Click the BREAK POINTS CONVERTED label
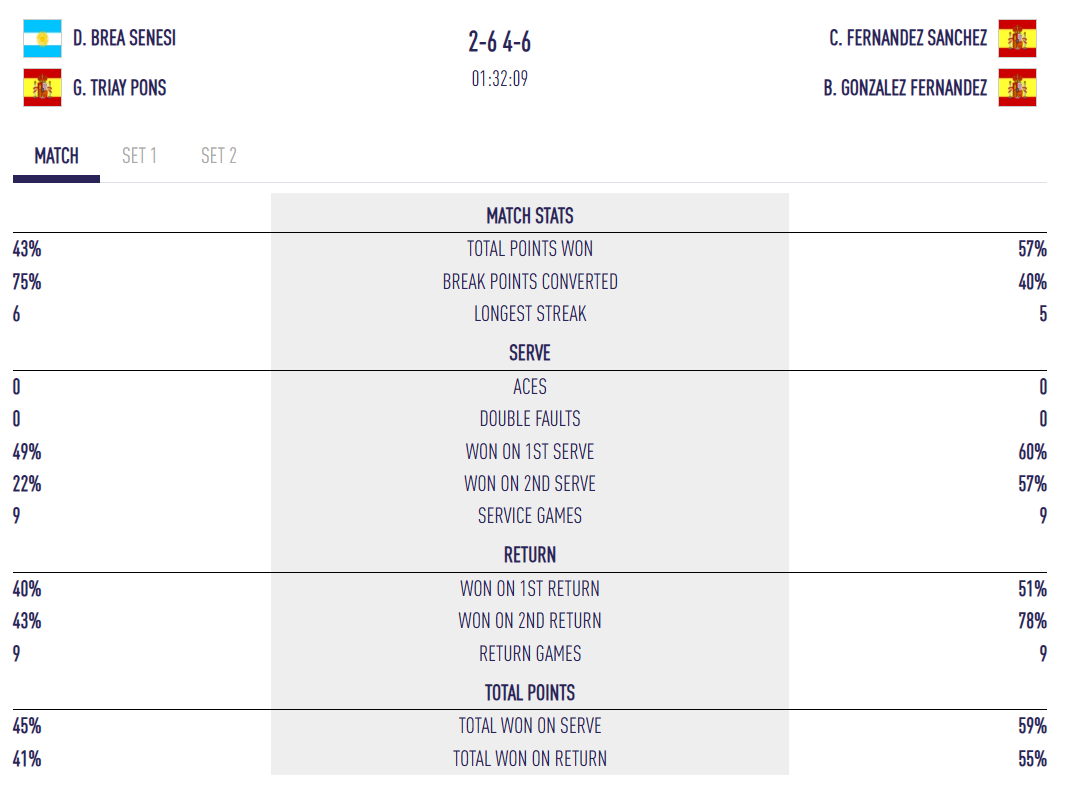 pos(530,282)
